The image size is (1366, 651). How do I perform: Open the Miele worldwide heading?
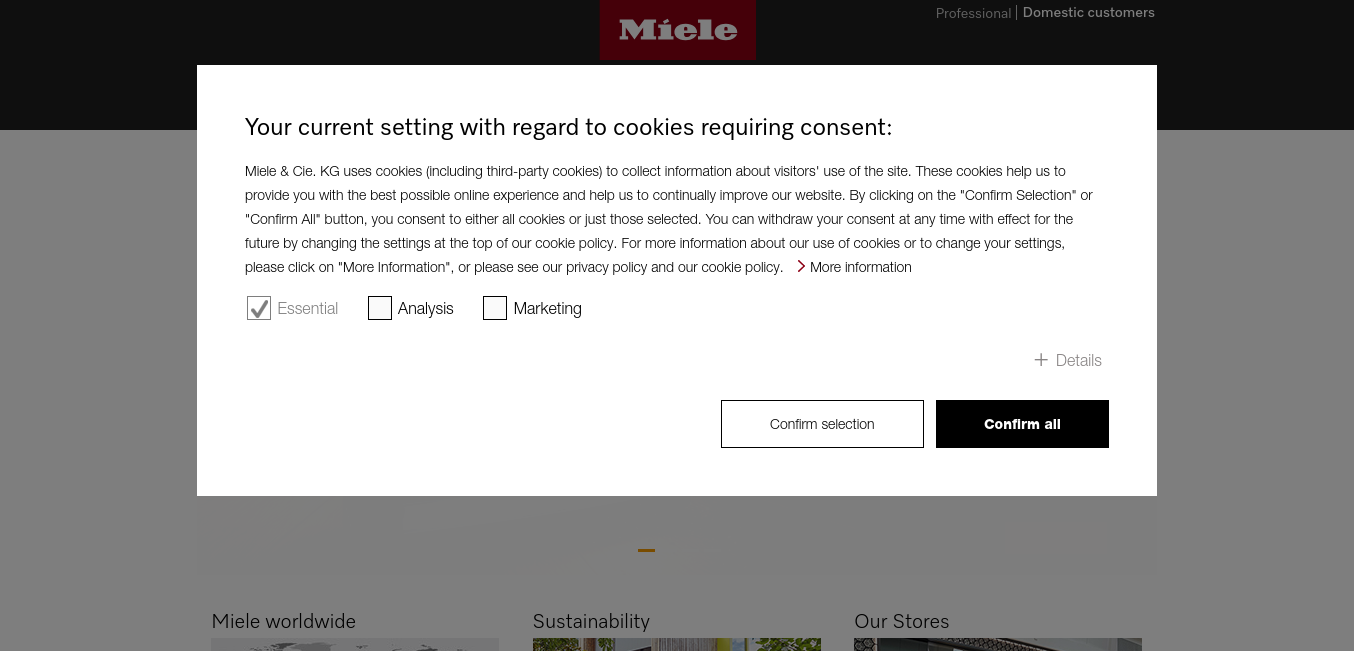coord(284,621)
